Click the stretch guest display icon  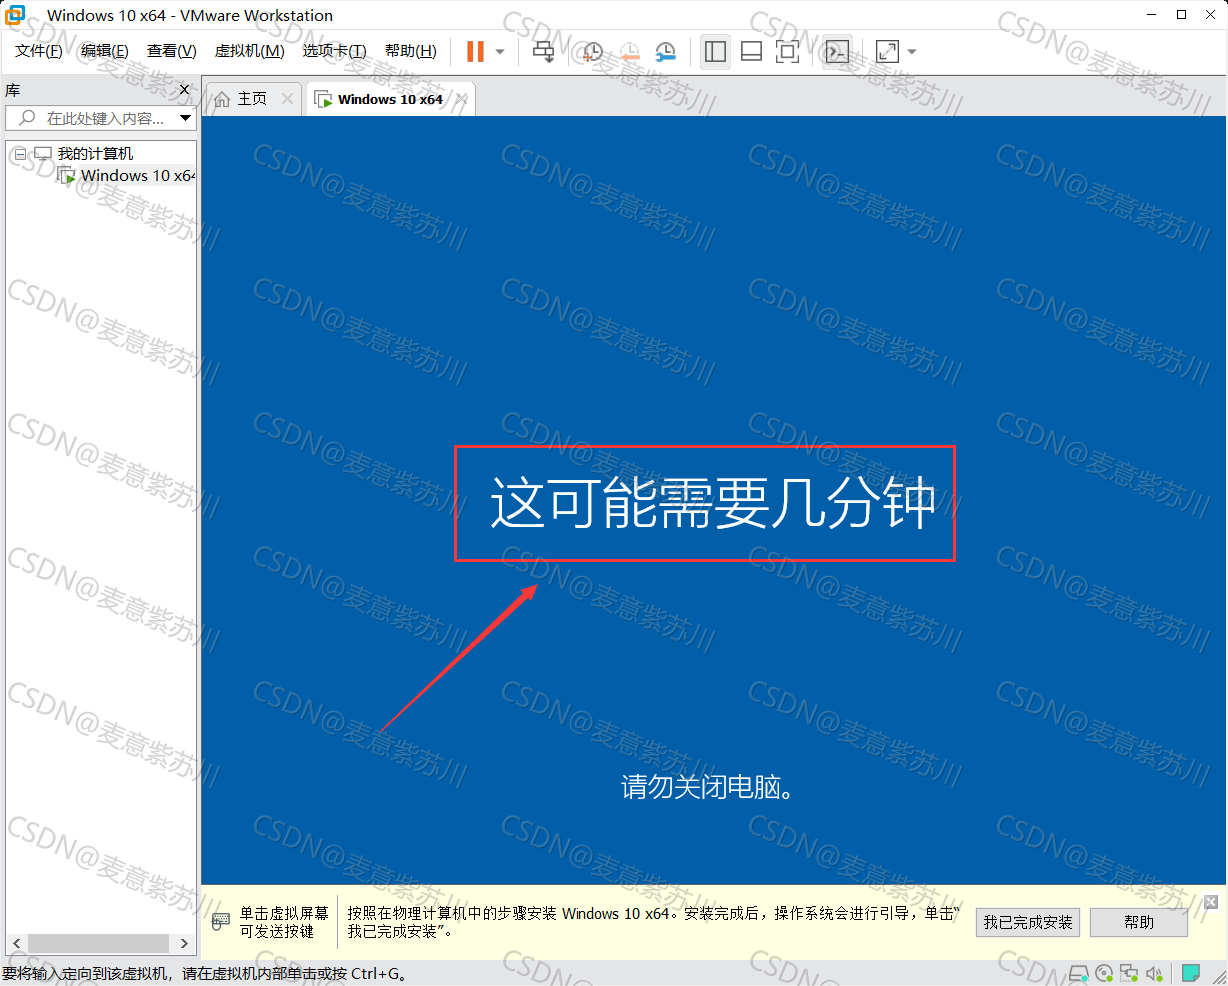coord(887,51)
